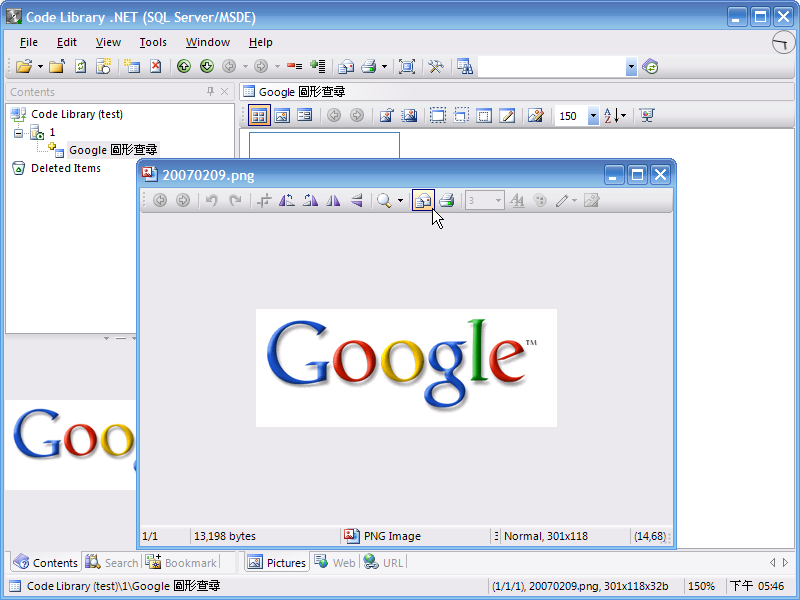Click rotate left icon in 20070209.png viewer
This screenshot has height=600, width=800.
[x=287, y=201]
